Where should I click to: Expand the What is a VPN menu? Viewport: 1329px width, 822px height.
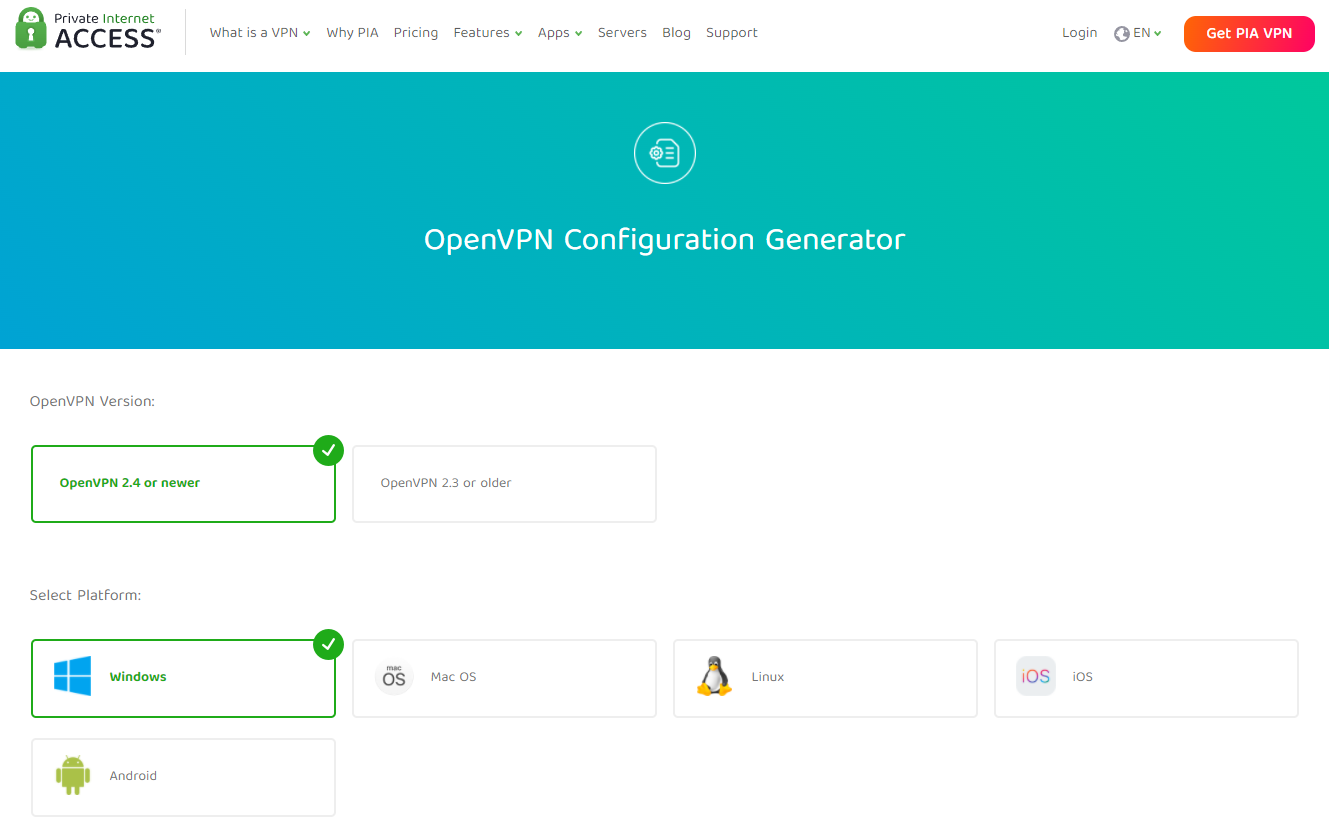[x=259, y=33]
